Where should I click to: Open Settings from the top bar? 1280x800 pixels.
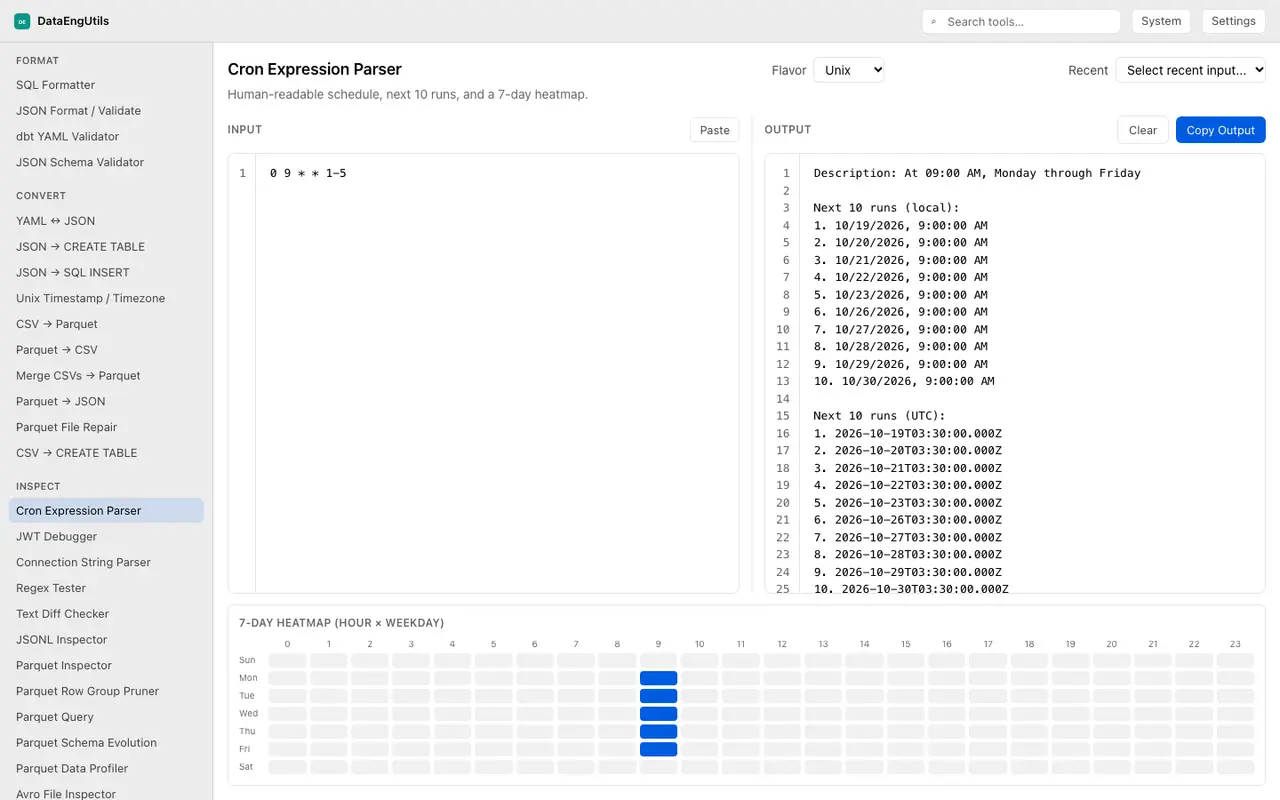[1233, 21]
